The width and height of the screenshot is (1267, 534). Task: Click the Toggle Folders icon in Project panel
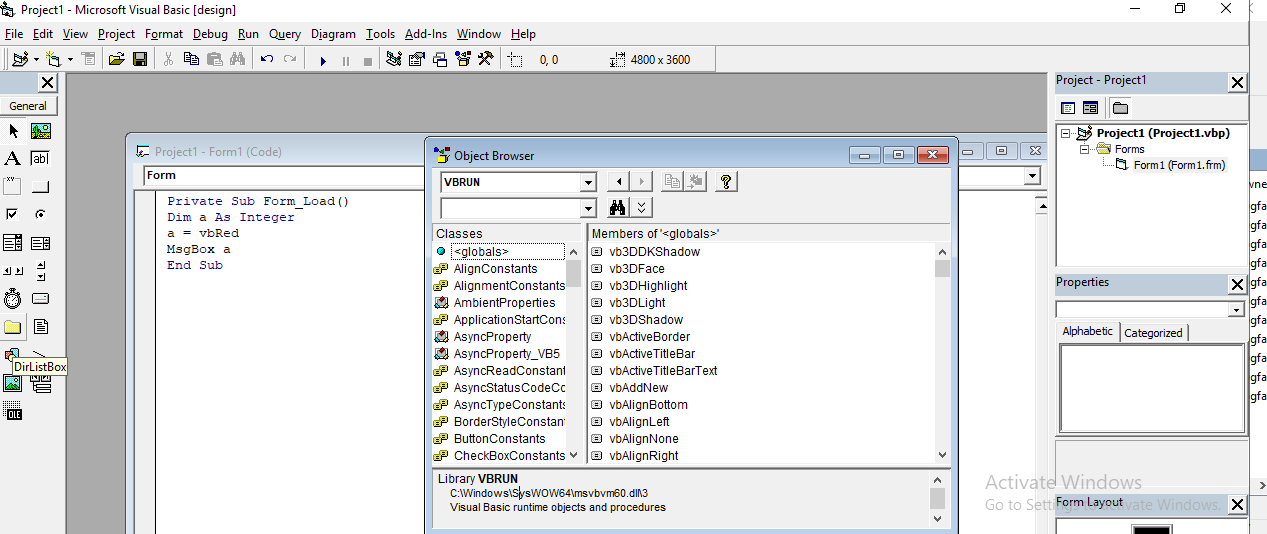(1120, 108)
